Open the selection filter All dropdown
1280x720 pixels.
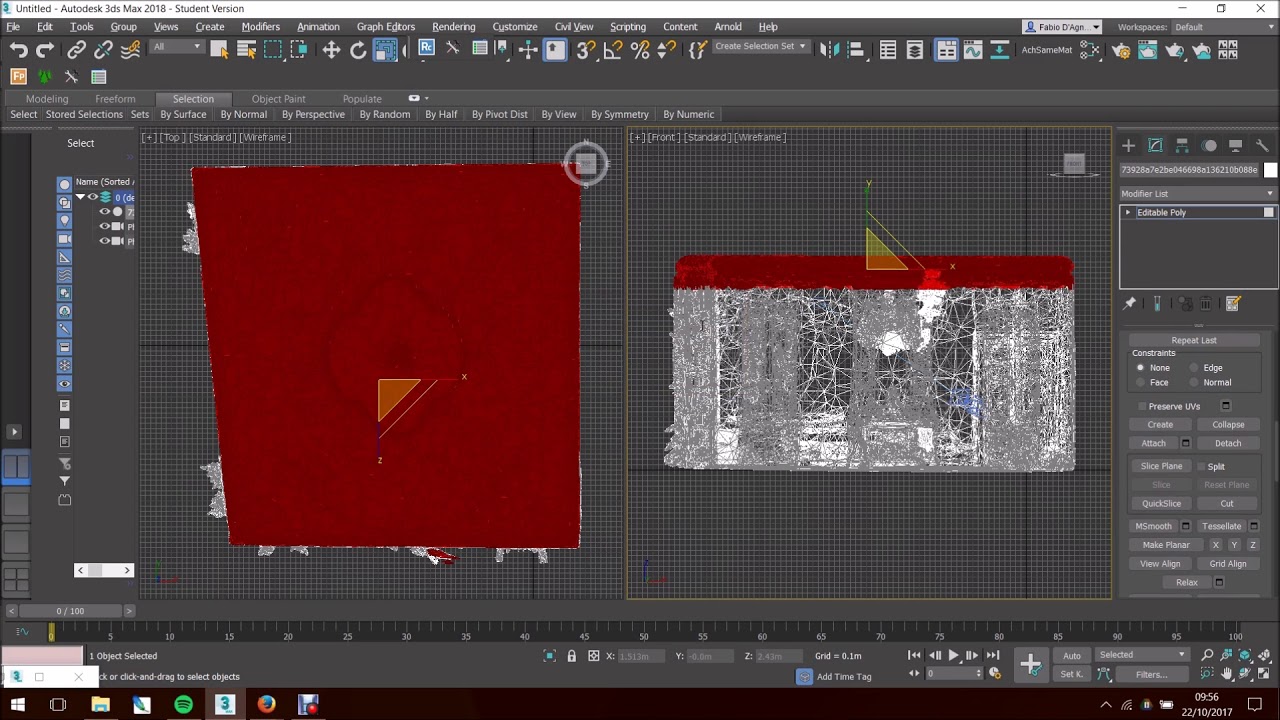[x=176, y=47]
